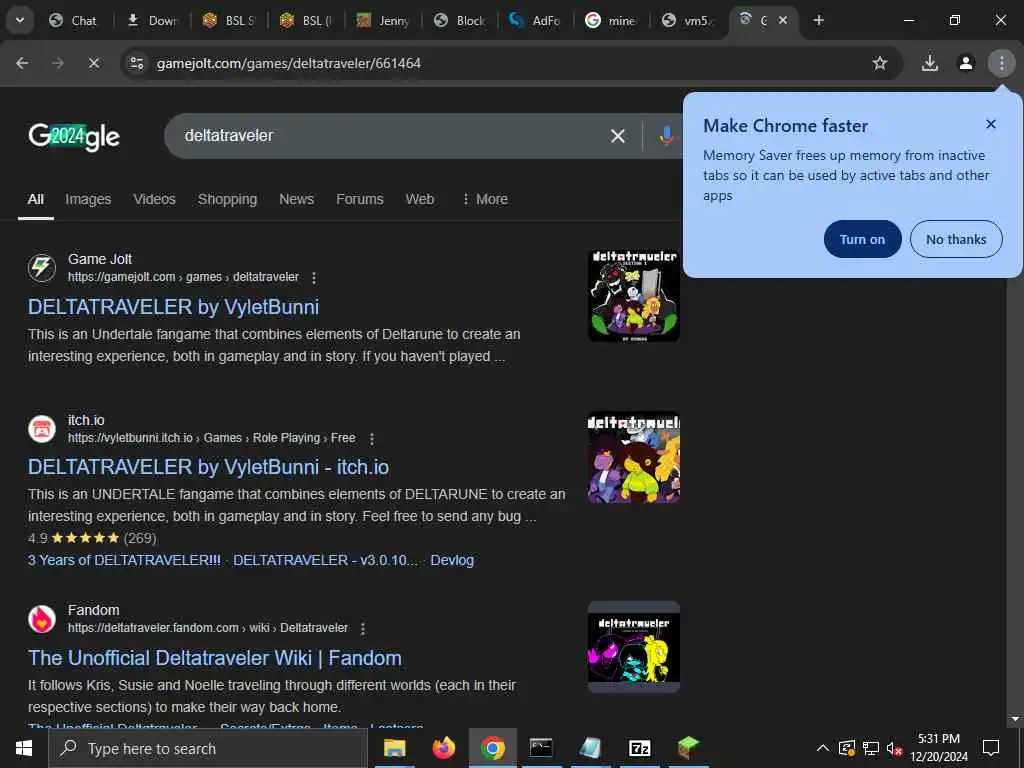The image size is (1024, 768).
Task: Select the Forums search filter
Action: 360,199
